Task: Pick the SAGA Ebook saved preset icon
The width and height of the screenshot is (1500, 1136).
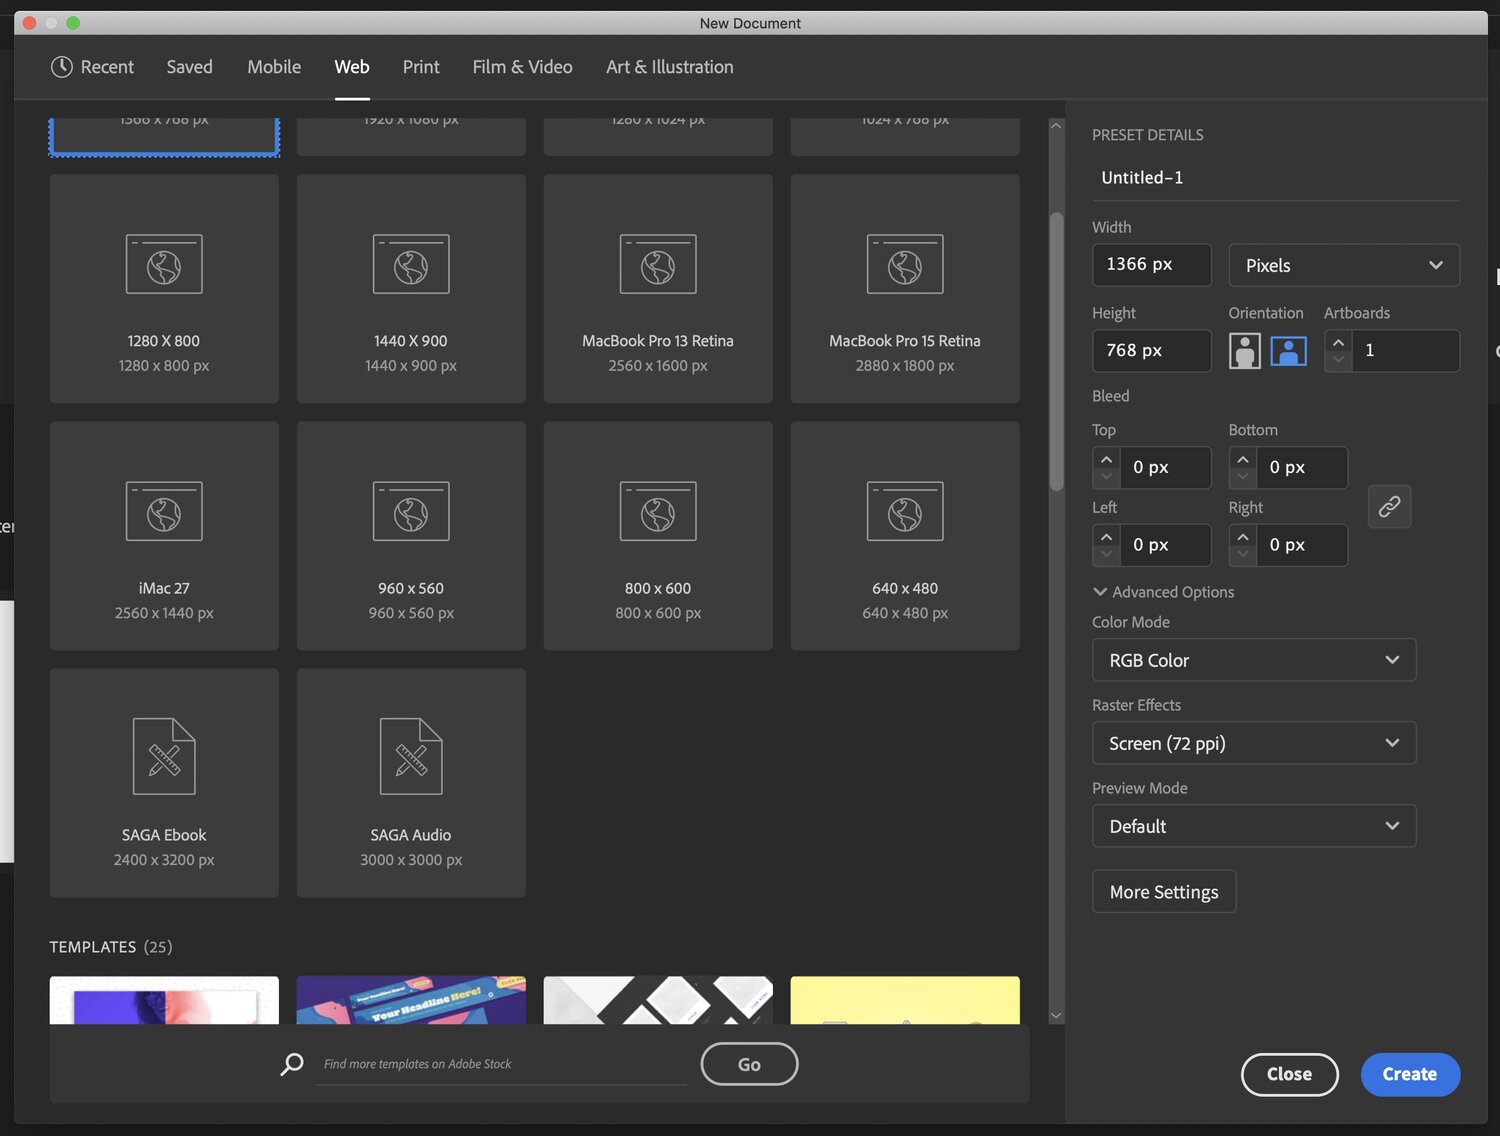Action: pos(164,757)
